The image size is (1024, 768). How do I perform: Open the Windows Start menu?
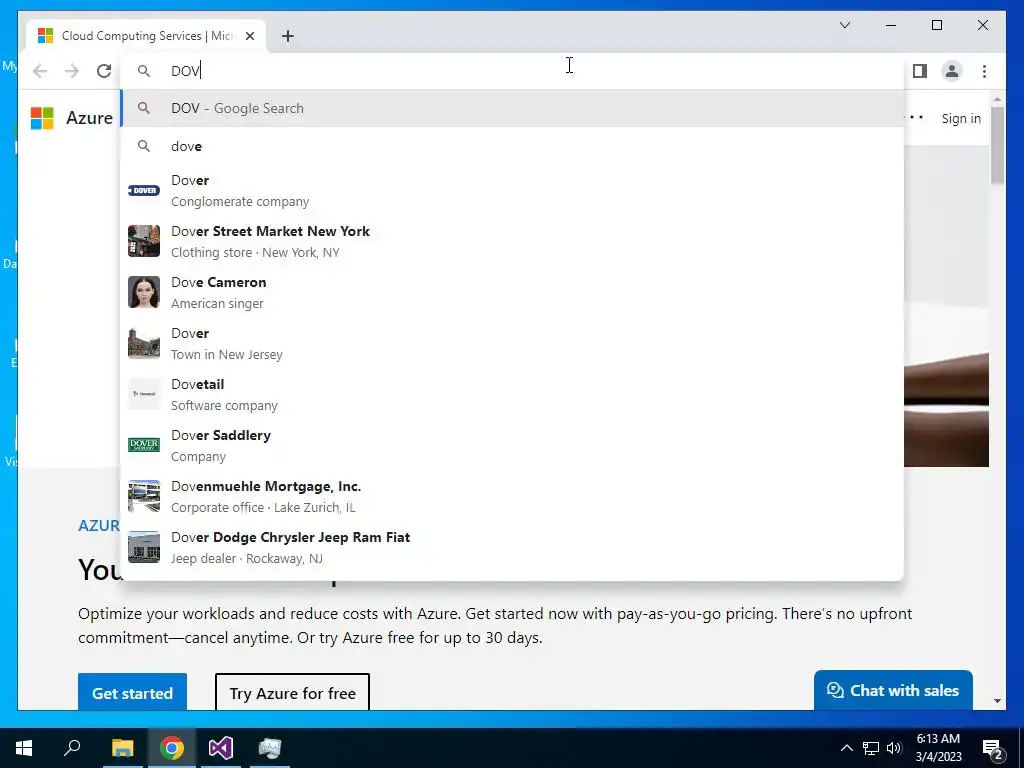tap(24, 748)
